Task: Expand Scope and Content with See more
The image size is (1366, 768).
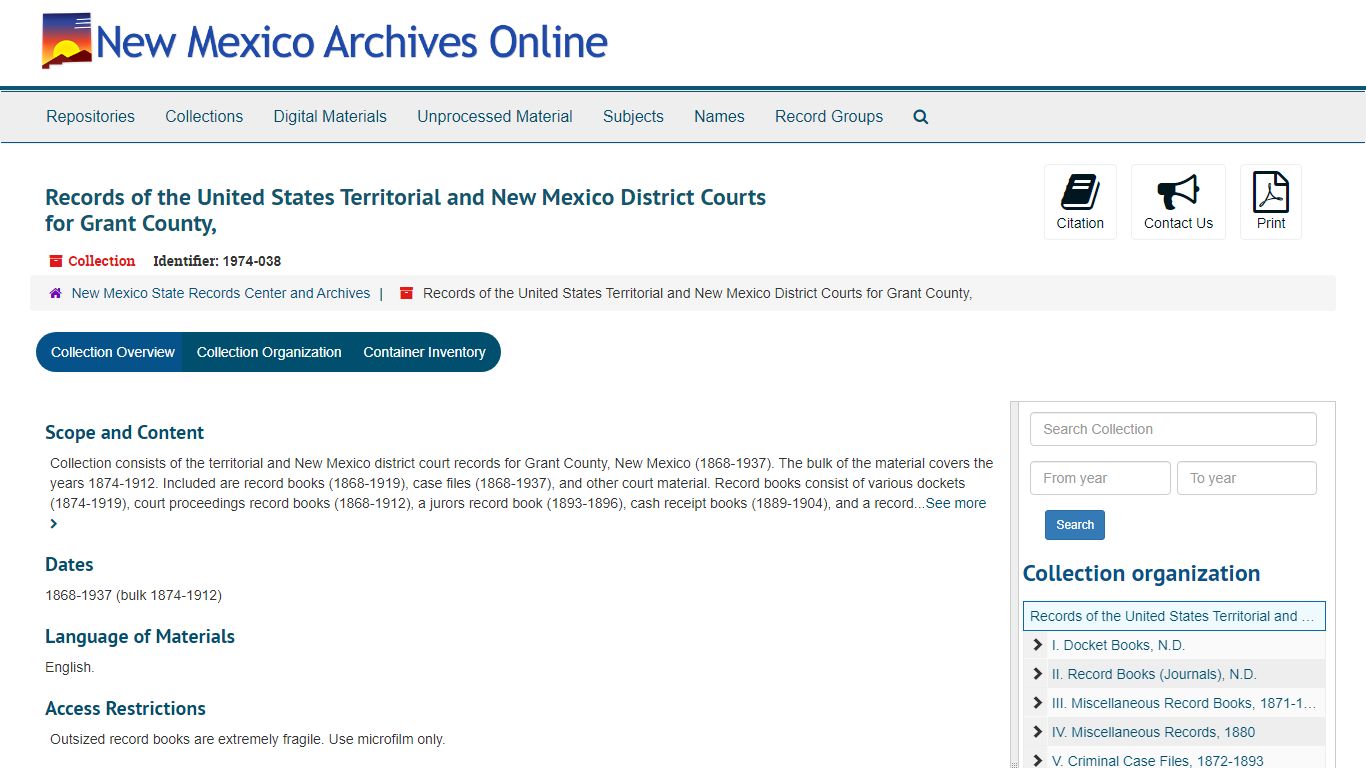Action: coord(955,503)
